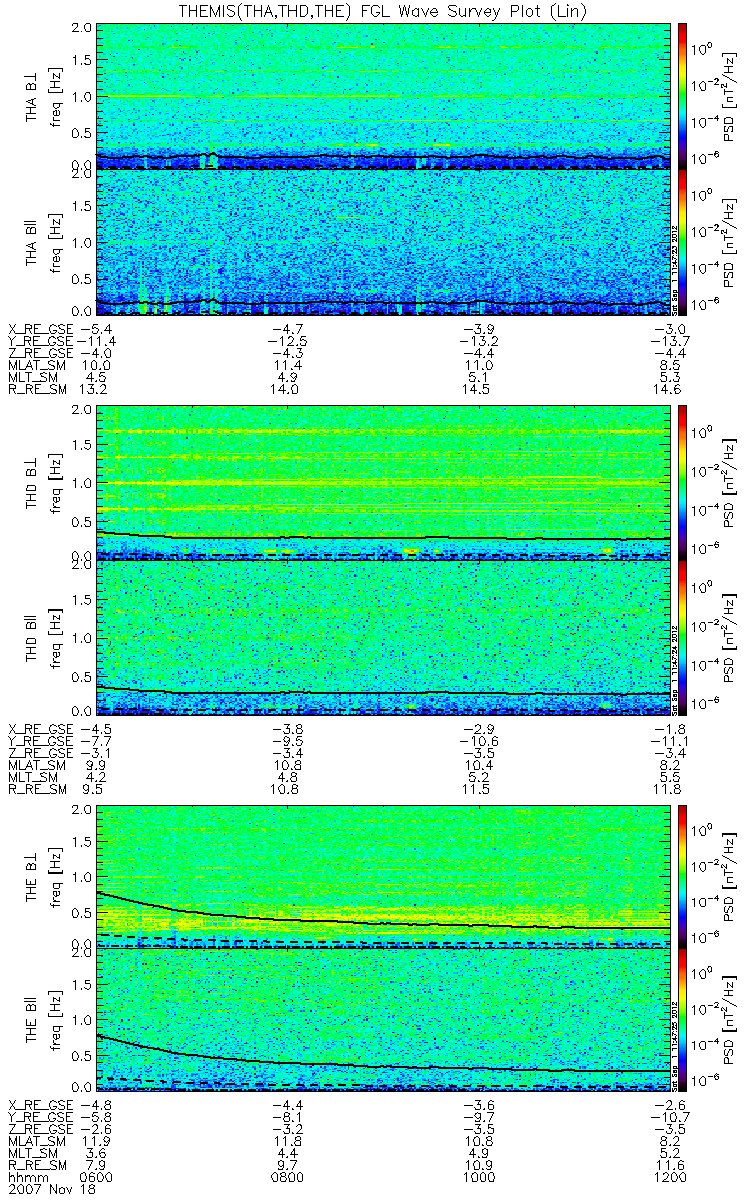Click the 'MLT_SM' label in the row starting 4.2
750x1200 pixels.
[34, 776]
